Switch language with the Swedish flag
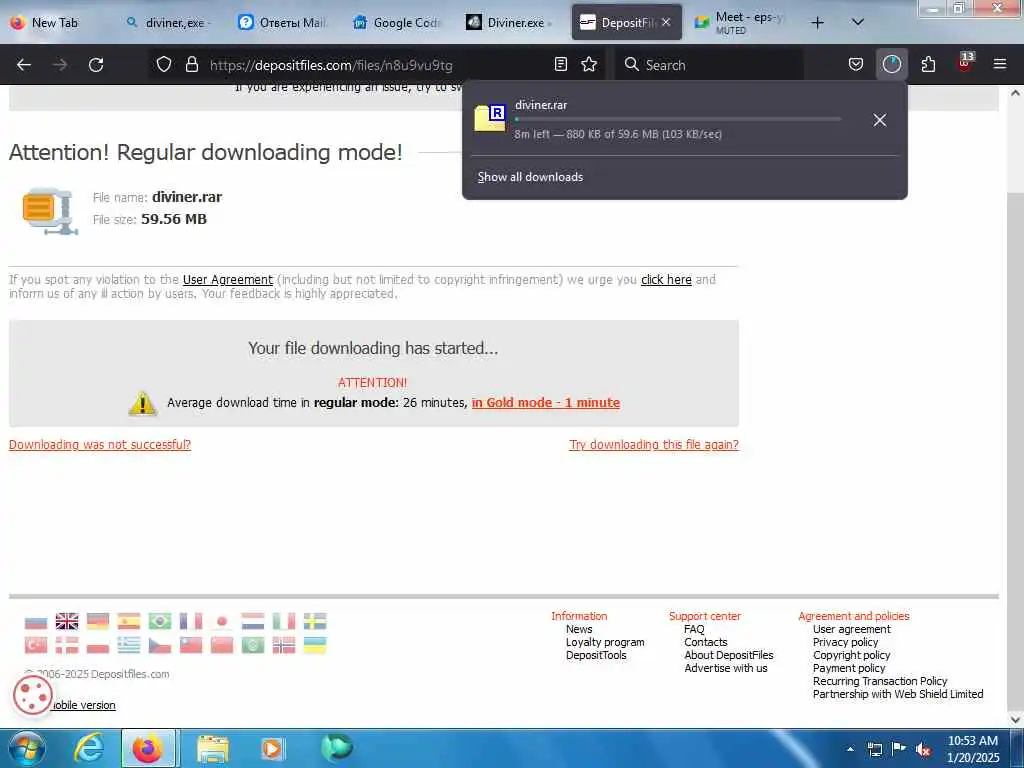This screenshot has width=1024, height=768. pos(315,621)
